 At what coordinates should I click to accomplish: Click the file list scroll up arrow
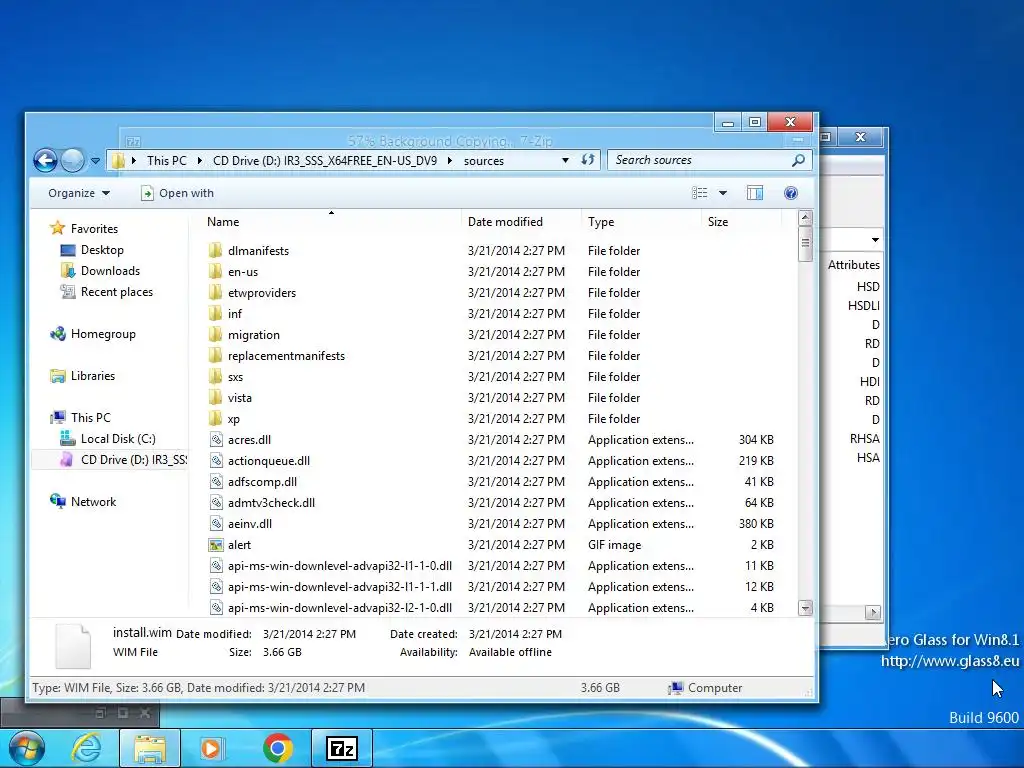(805, 217)
